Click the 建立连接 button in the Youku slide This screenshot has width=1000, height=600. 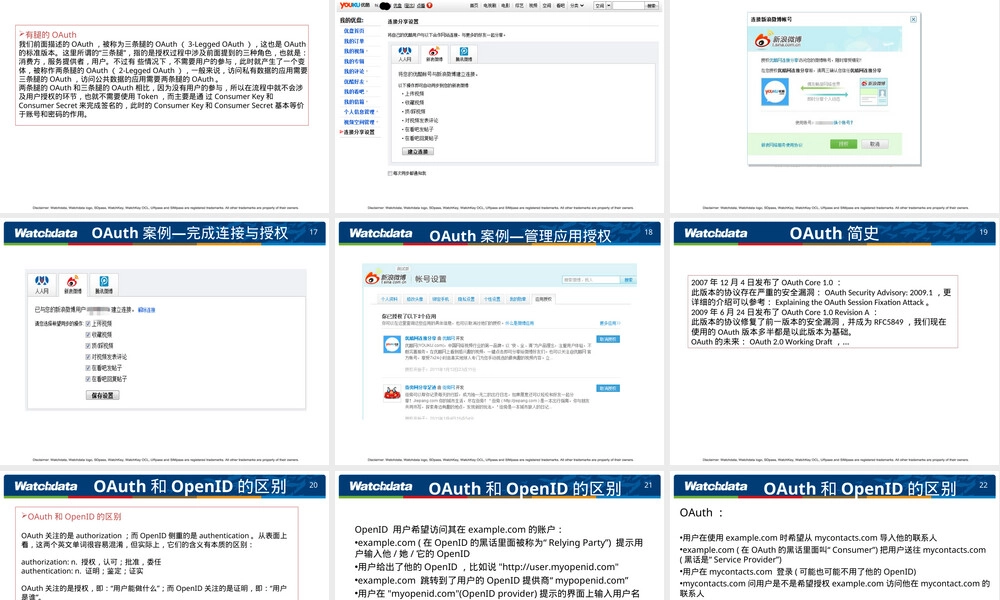click(x=418, y=152)
